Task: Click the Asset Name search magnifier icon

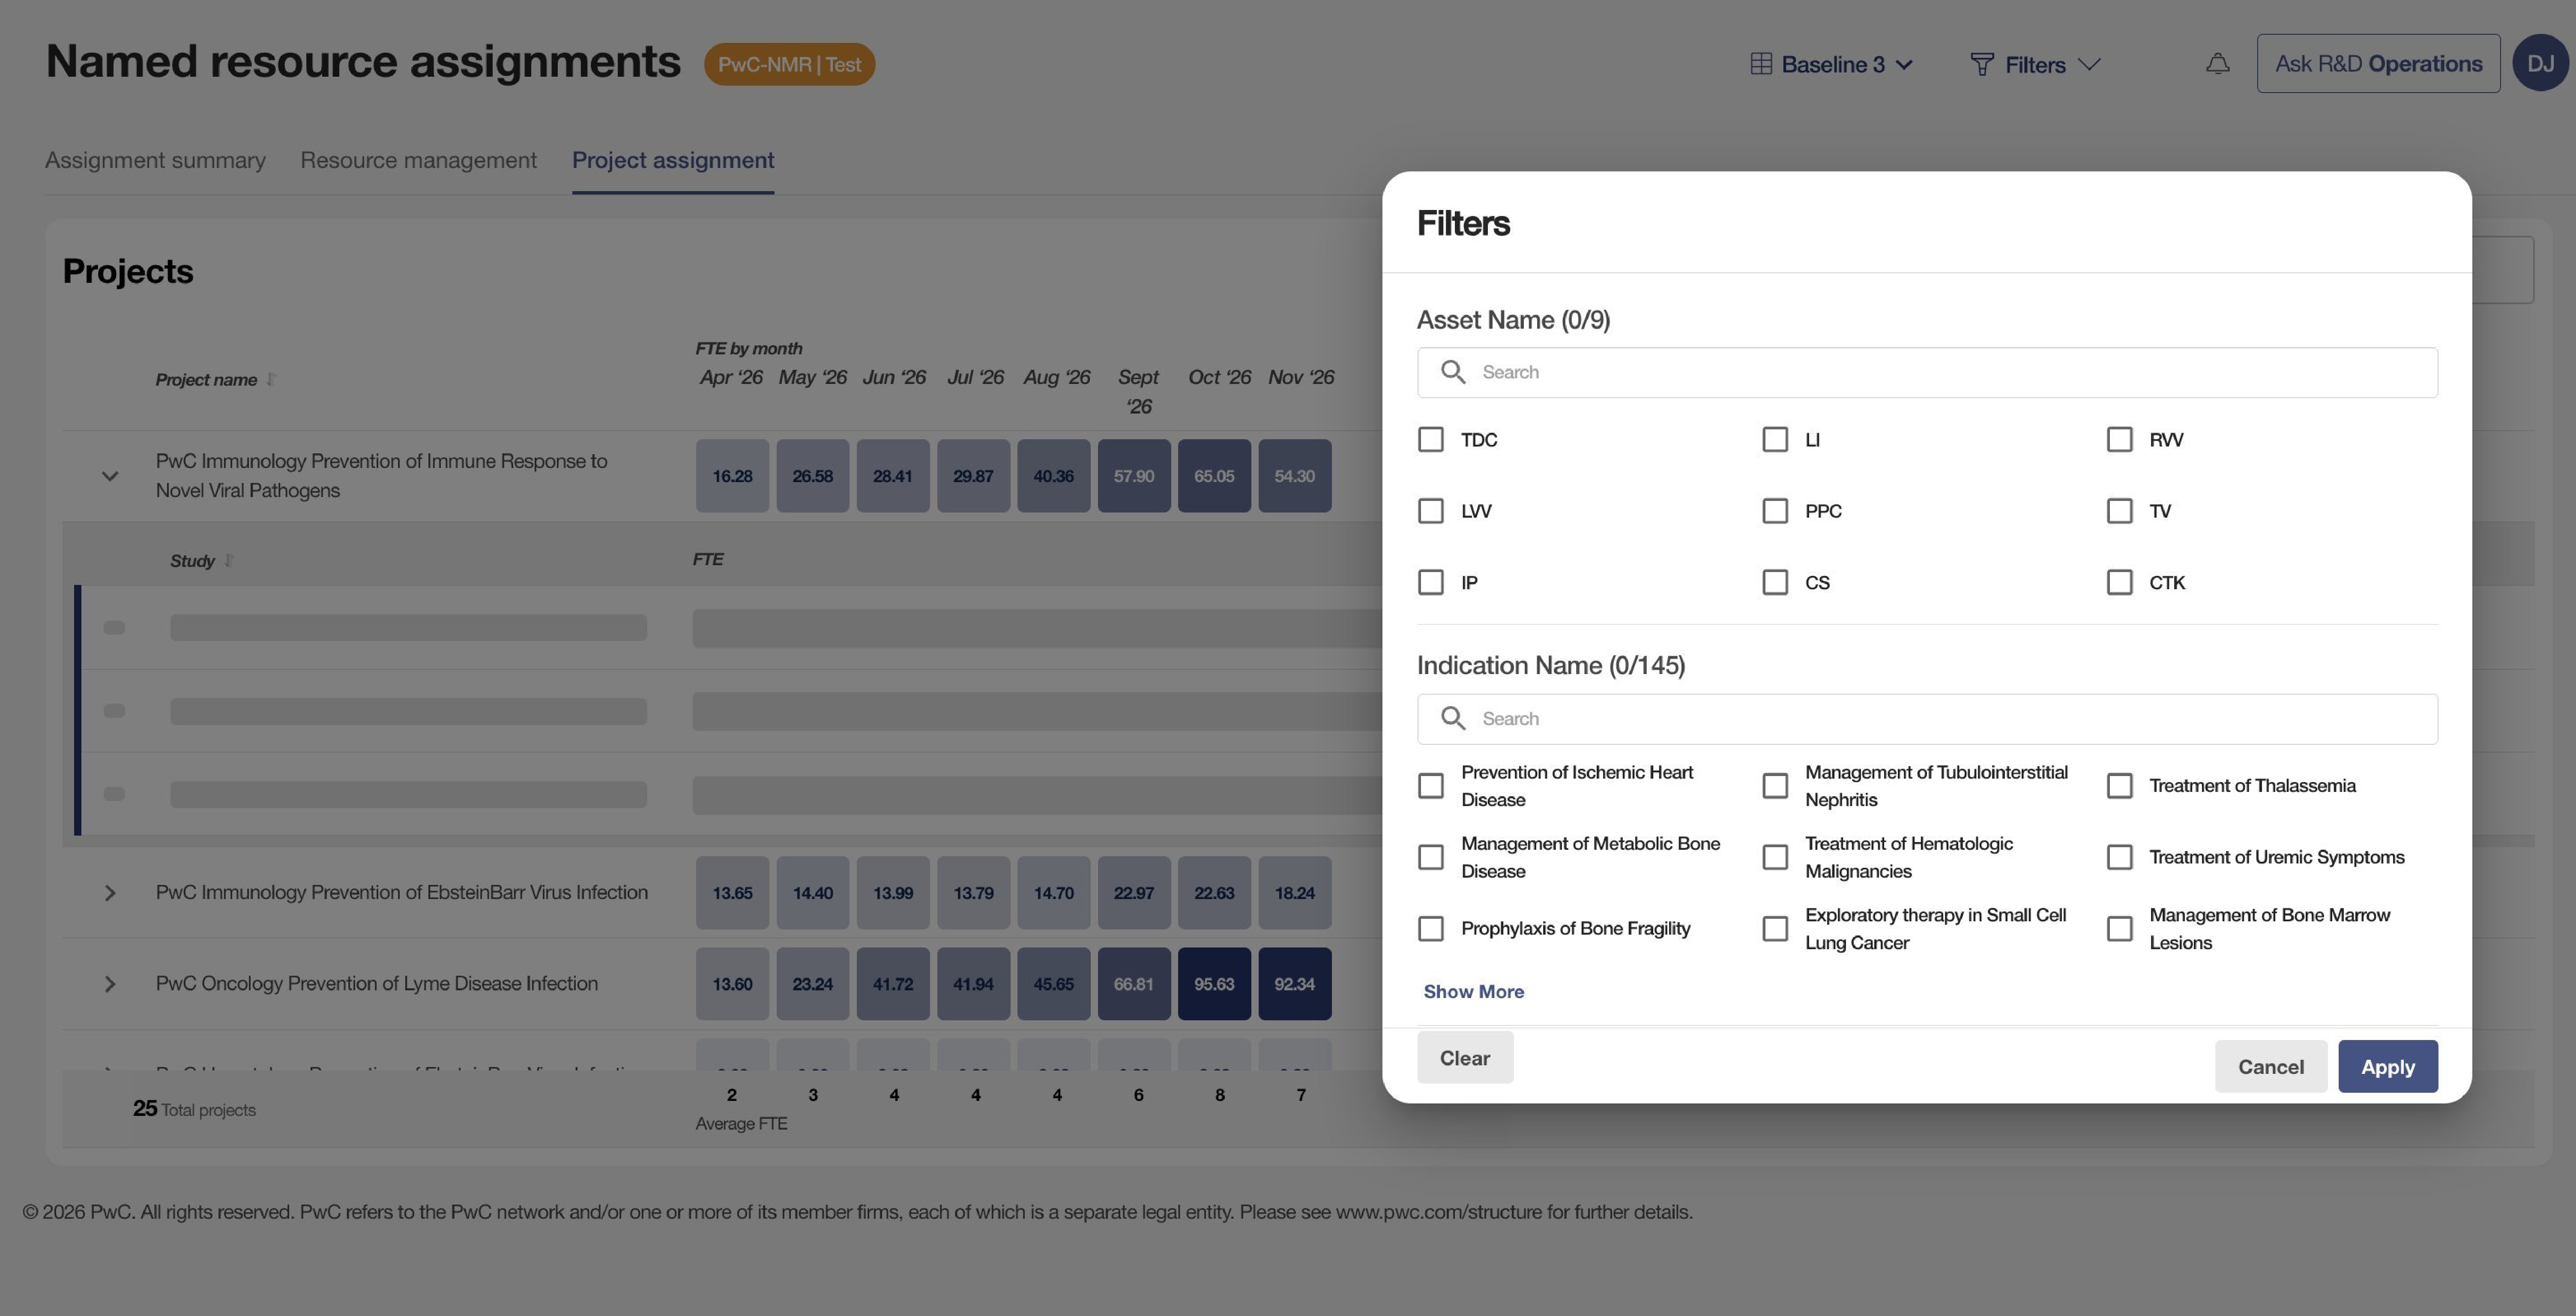Action: click(x=1453, y=372)
